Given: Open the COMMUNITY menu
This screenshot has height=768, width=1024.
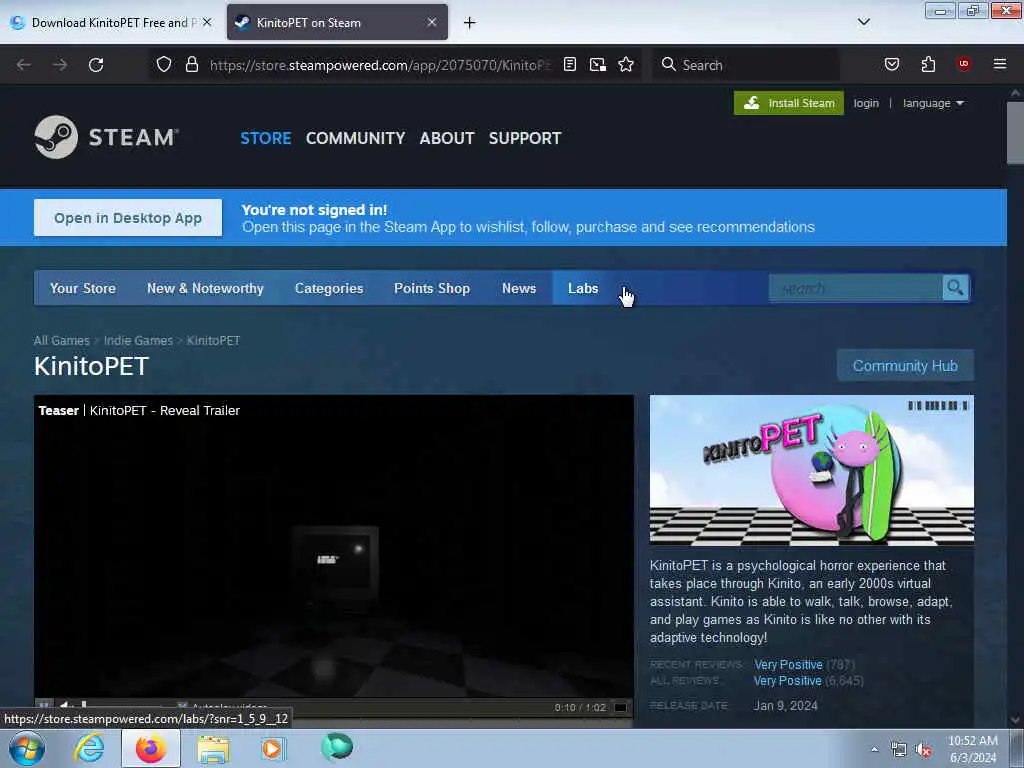Looking at the screenshot, I should [355, 138].
